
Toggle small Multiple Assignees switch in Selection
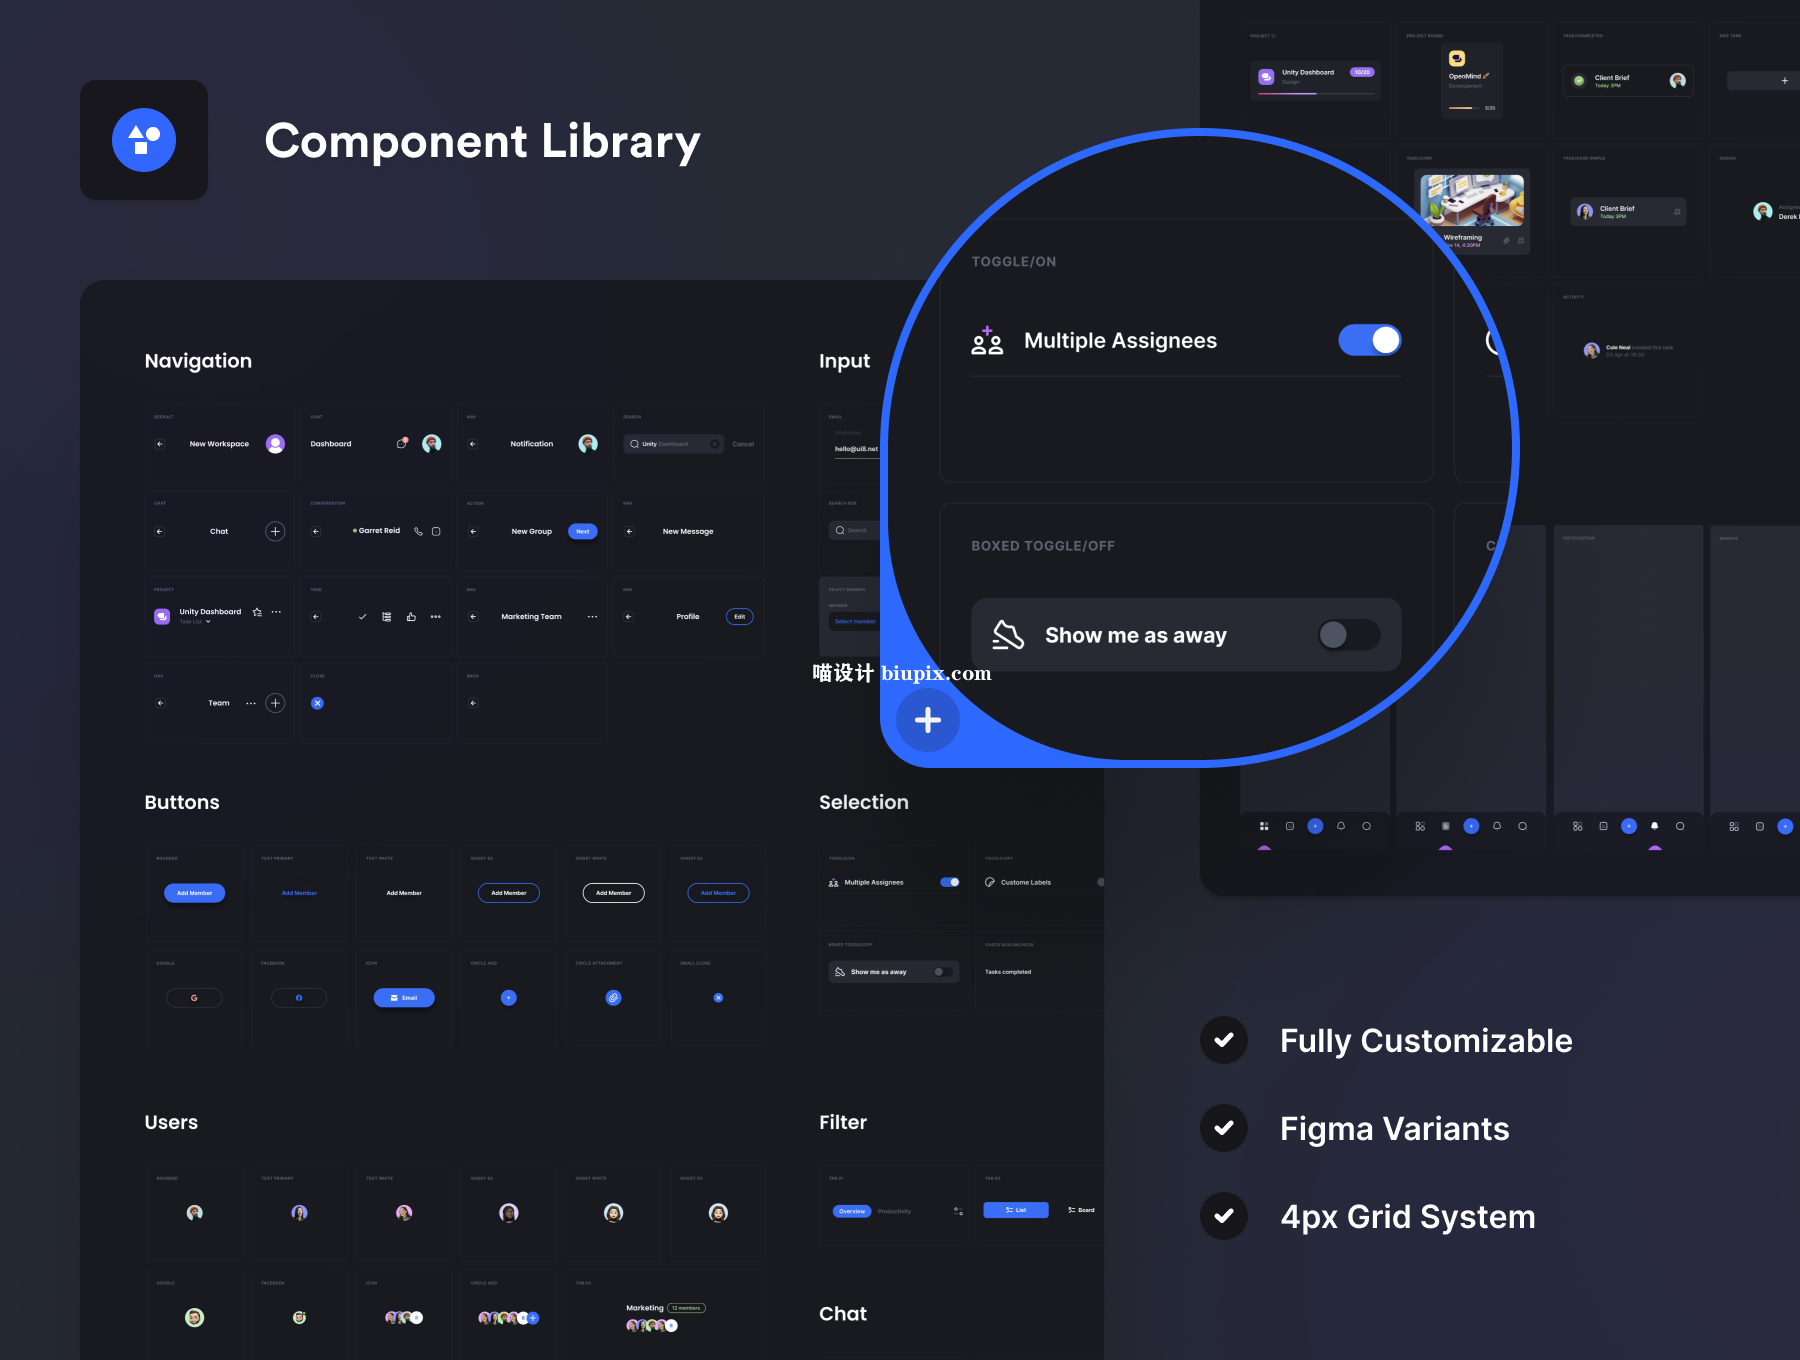pos(950,882)
